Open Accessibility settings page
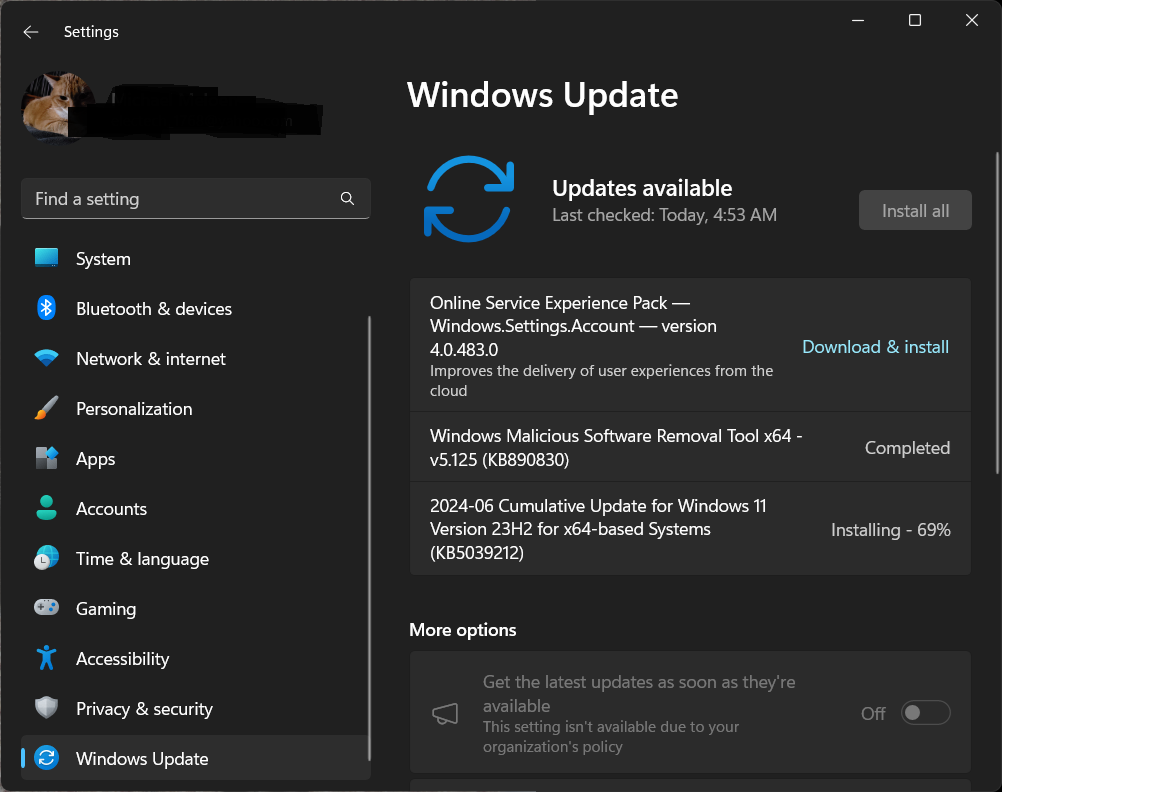The image size is (1152, 792). click(122, 659)
